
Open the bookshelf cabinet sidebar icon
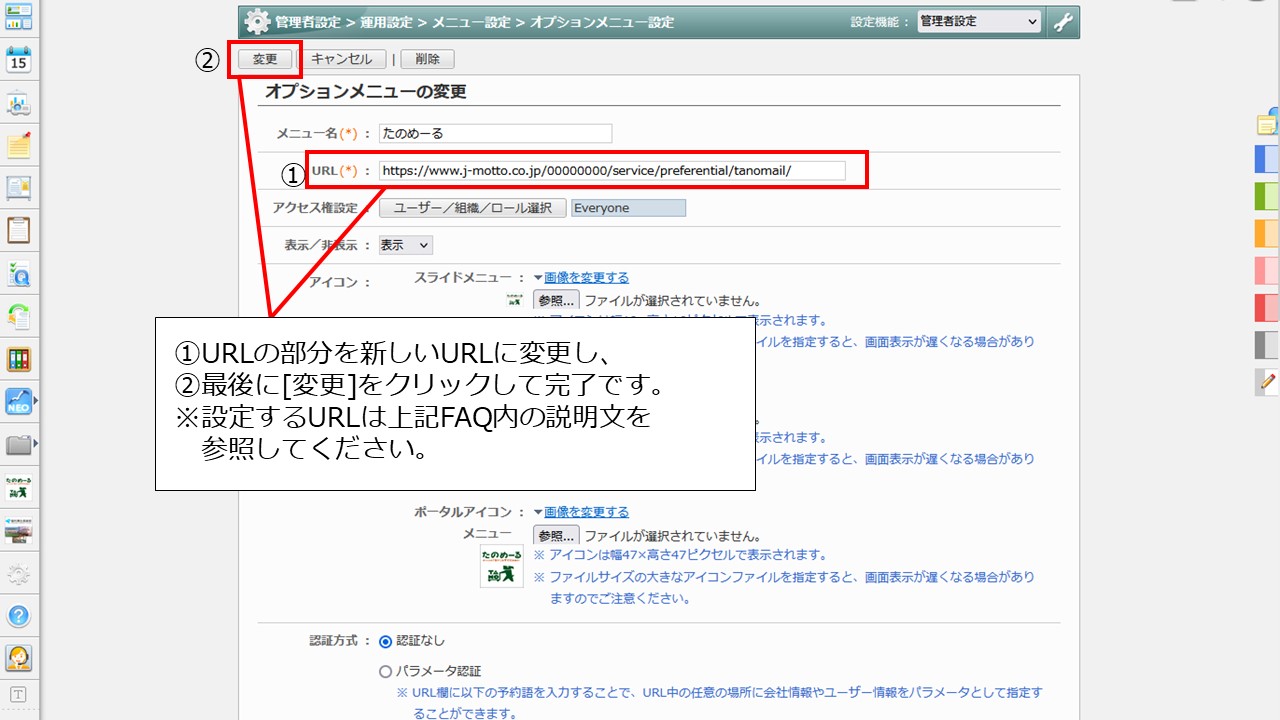[x=18, y=359]
